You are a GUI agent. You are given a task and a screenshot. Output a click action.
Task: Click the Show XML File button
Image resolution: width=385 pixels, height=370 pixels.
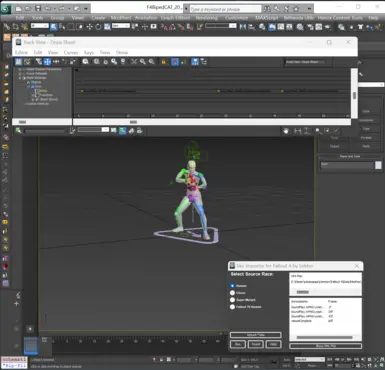click(325, 346)
